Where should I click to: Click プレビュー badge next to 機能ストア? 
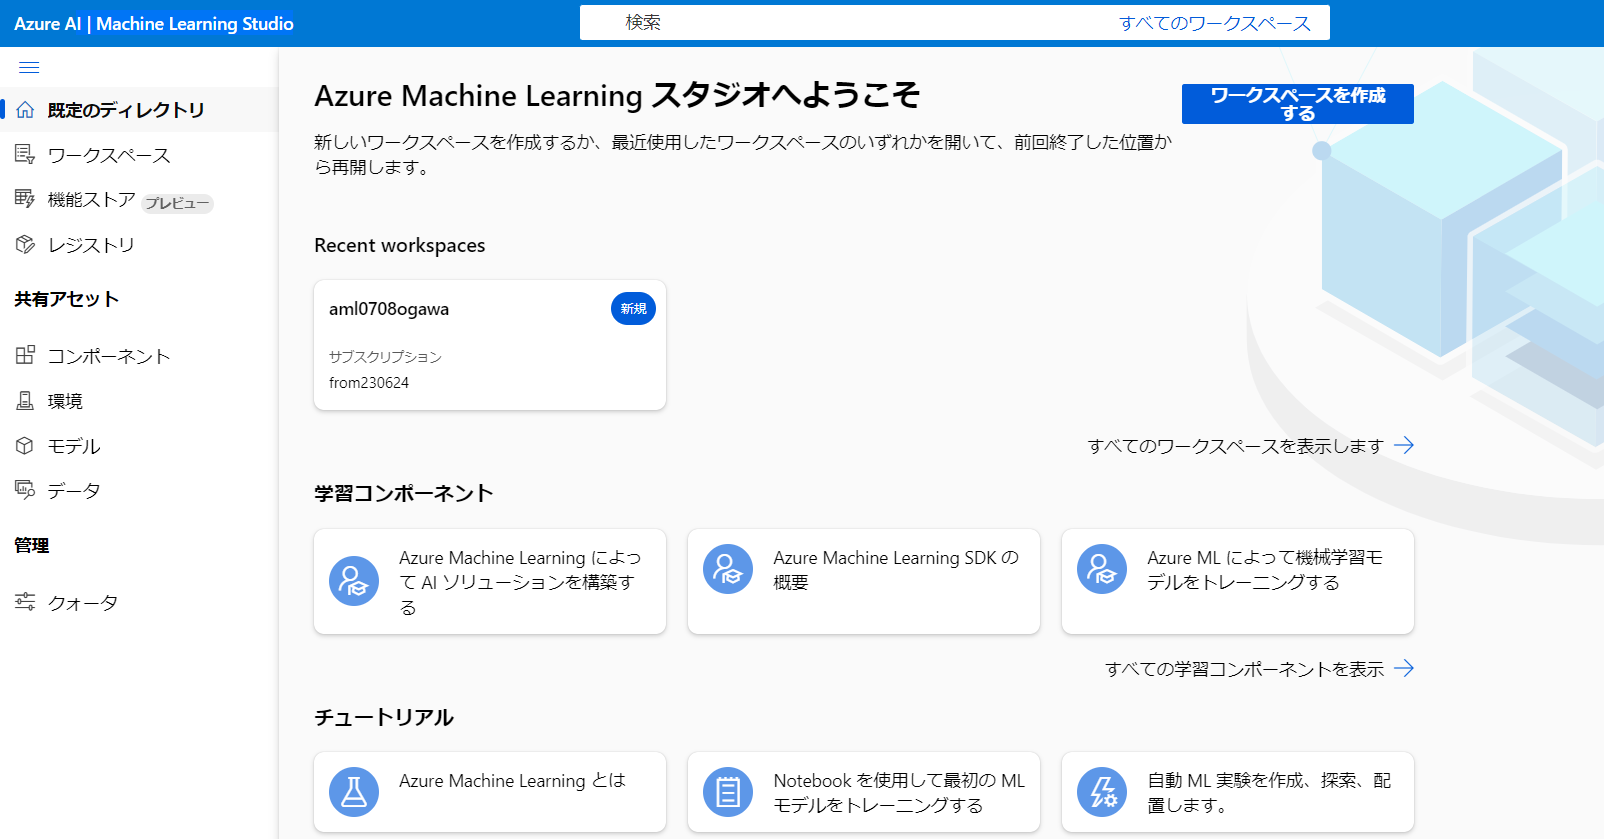(x=177, y=203)
